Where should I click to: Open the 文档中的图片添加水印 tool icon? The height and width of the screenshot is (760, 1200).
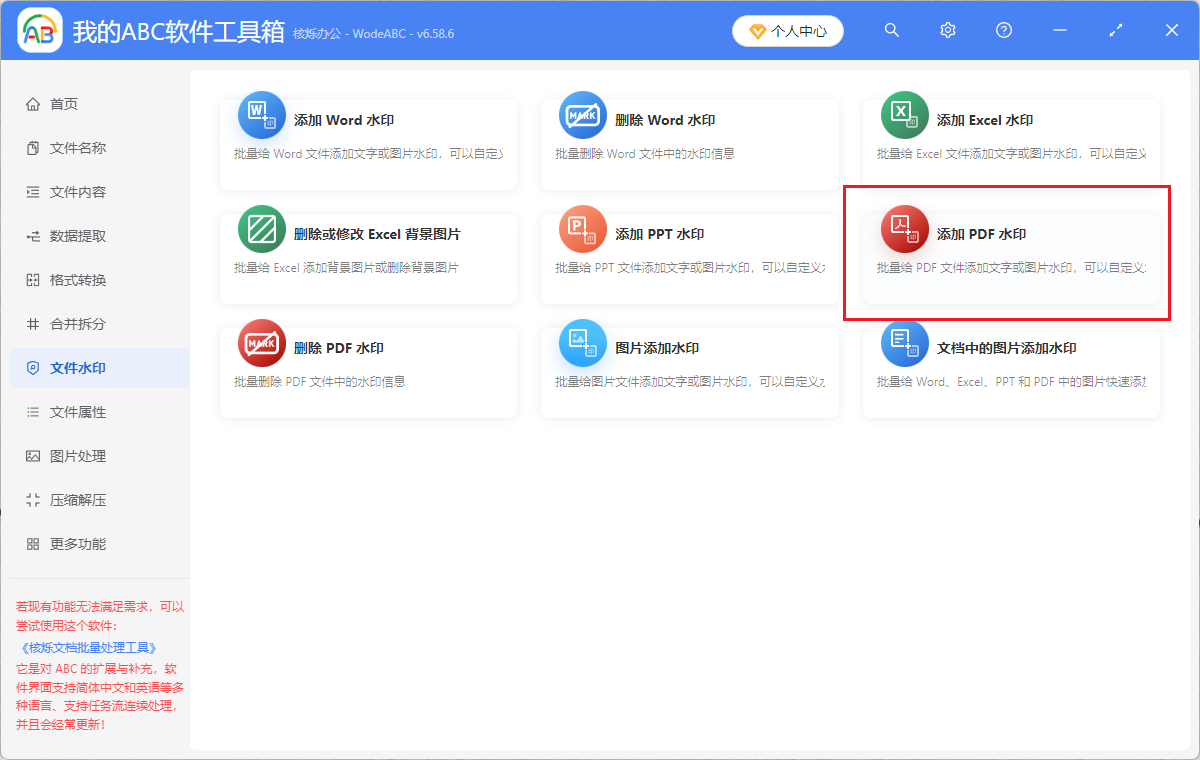(905, 342)
